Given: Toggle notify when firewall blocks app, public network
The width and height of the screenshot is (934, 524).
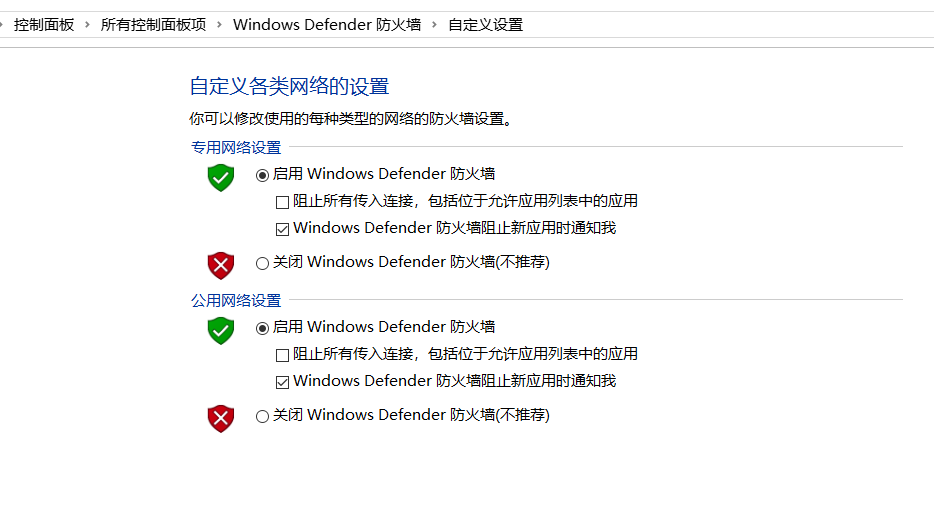Looking at the screenshot, I should (282, 382).
